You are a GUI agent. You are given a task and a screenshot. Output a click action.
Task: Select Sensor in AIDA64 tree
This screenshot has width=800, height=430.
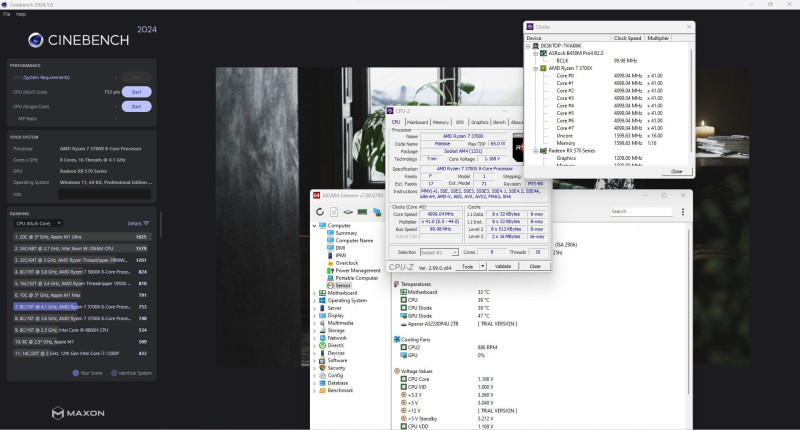343,286
